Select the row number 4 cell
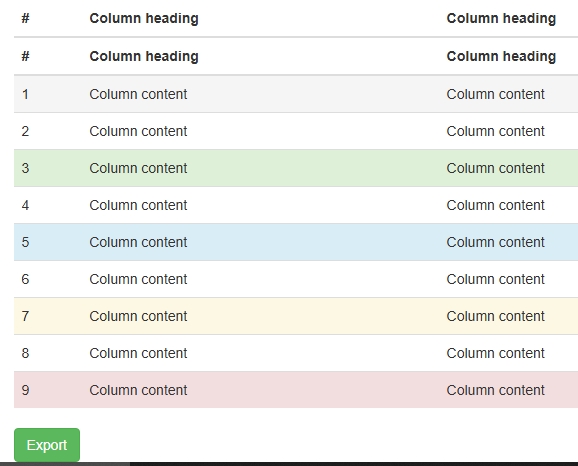Screen dimensions: 578x466 (x=25, y=205)
